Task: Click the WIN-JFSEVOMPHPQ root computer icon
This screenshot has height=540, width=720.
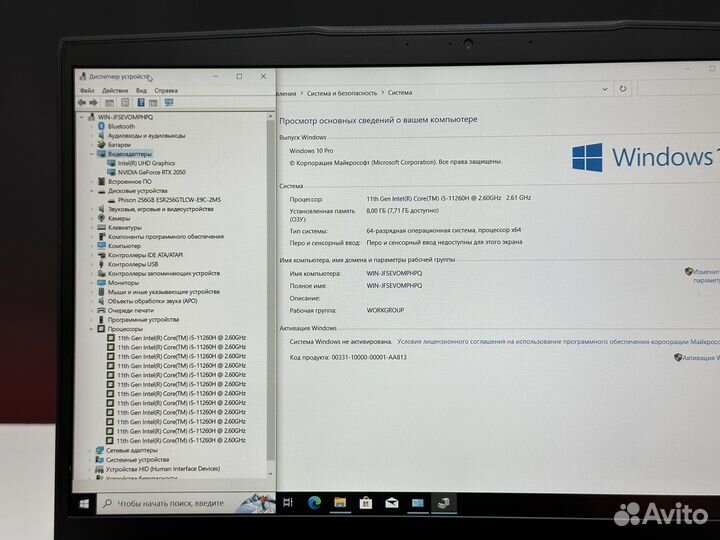Action: point(91,117)
